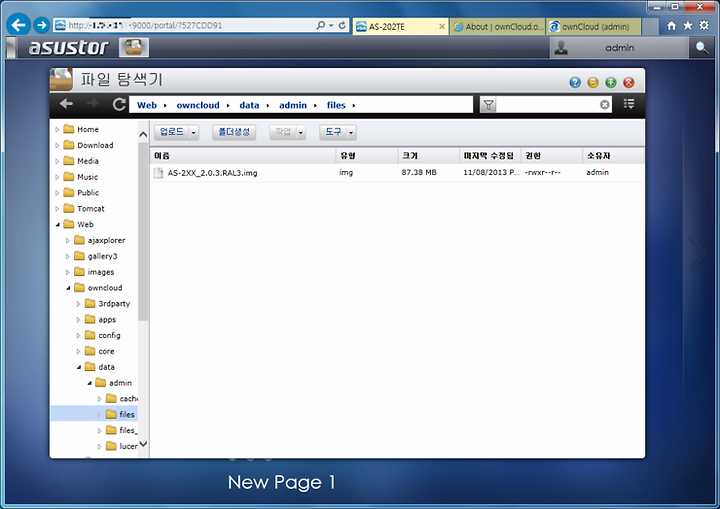Refresh the File Explorer folder view
Viewport: 720px width, 509px height.
pyautogui.click(x=119, y=104)
